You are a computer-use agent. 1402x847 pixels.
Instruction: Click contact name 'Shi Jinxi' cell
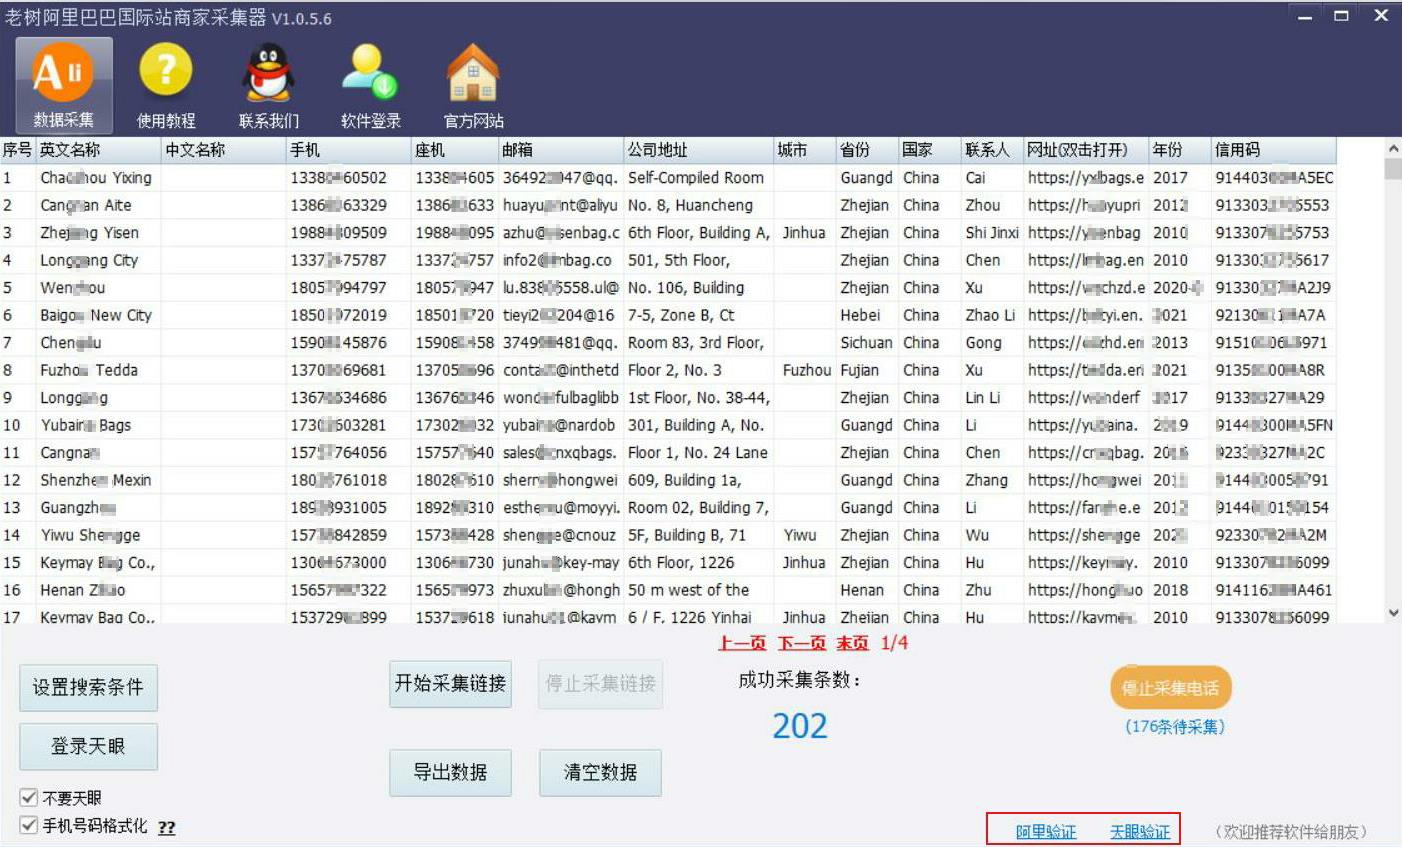992,233
